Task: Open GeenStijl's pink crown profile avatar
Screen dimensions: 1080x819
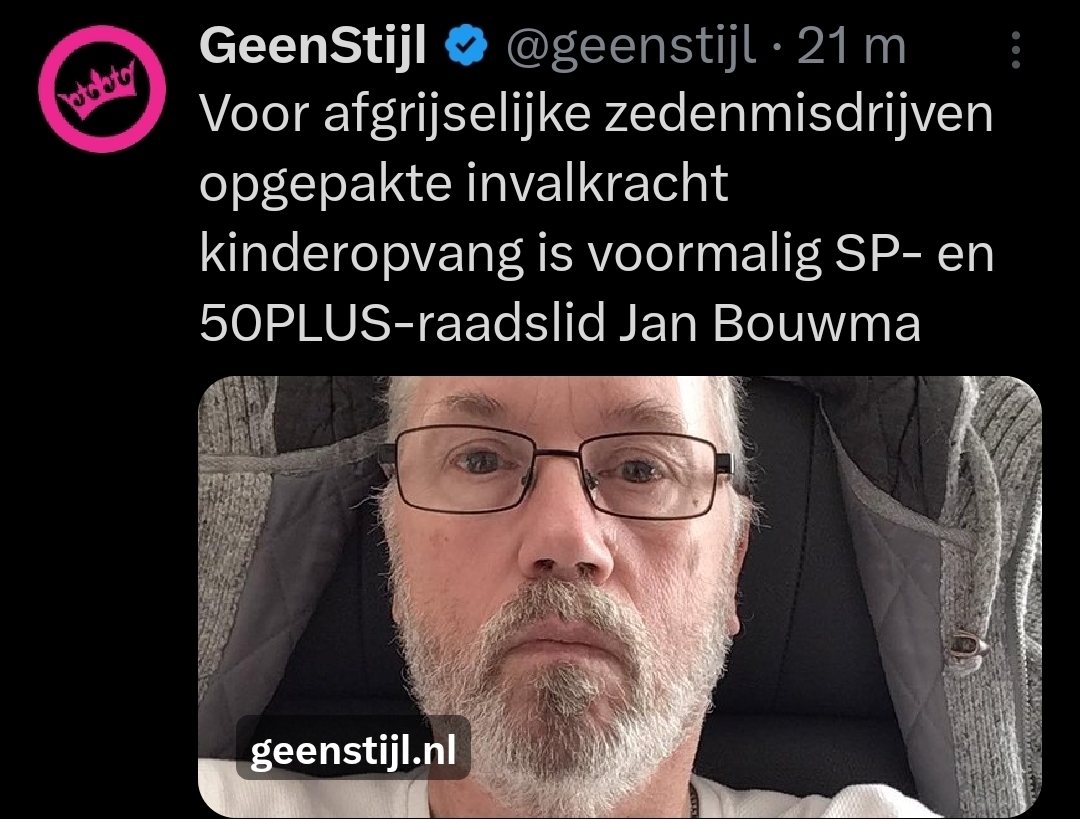Action: [102, 89]
